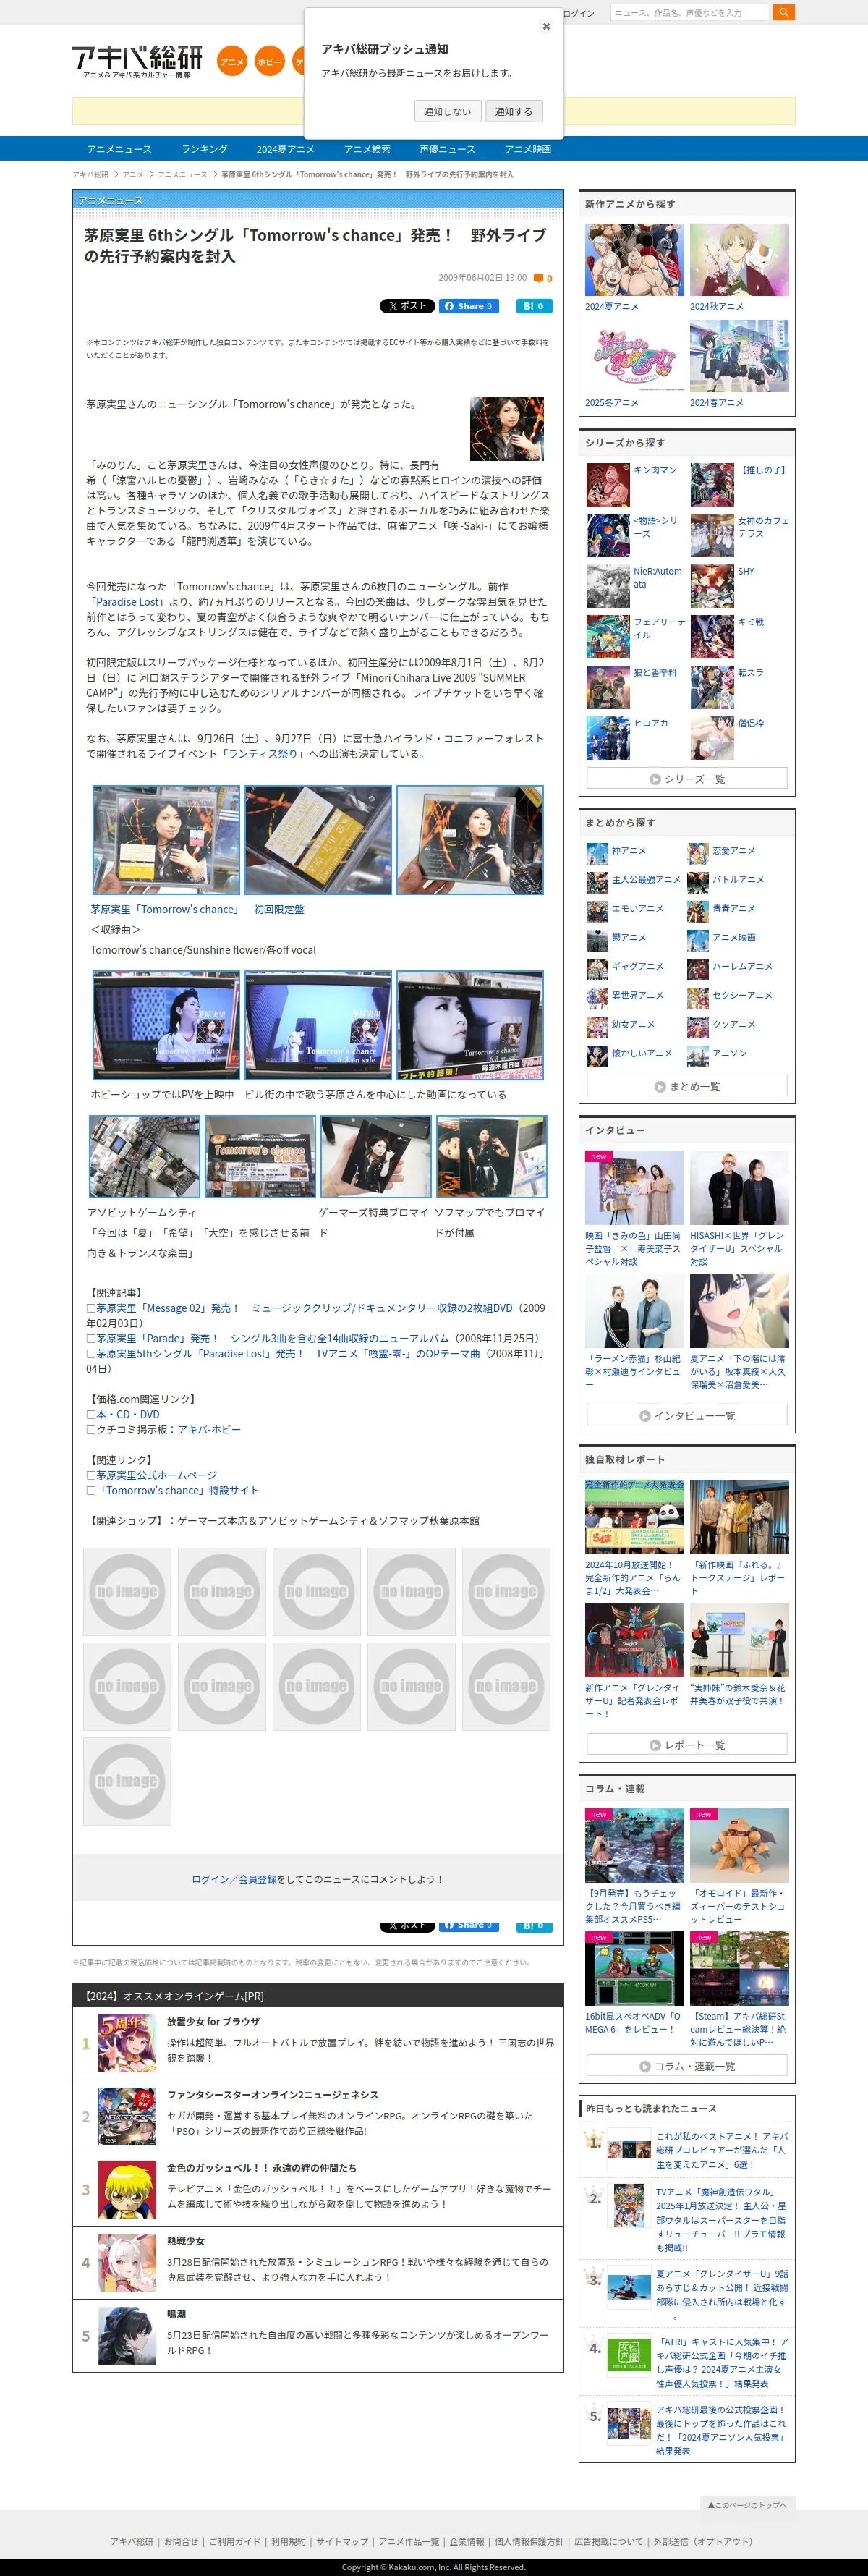Open 2025冬アニメ thumbnail in sidebar
868x2576 pixels.
(x=634, y=356)
